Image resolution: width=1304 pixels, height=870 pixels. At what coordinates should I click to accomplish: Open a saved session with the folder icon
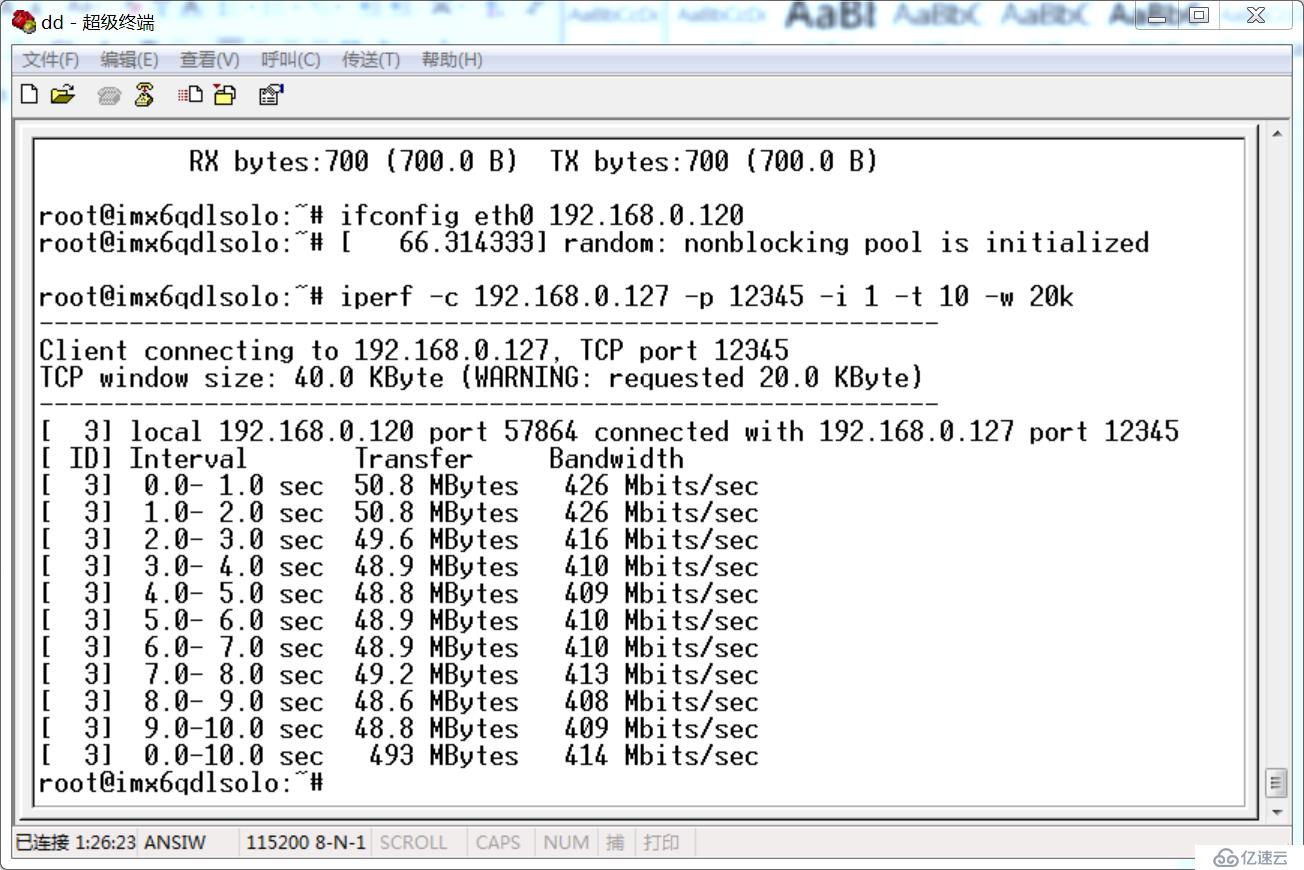[62, 95]
